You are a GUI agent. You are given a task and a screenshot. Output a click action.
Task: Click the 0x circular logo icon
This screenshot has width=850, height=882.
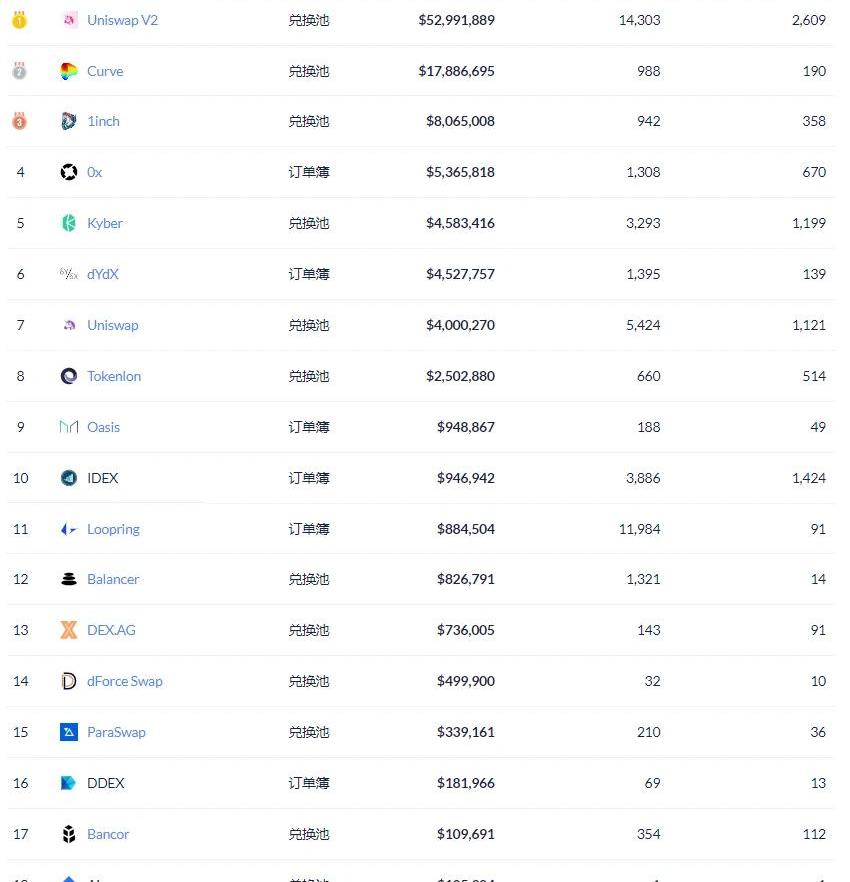(69, 172)
